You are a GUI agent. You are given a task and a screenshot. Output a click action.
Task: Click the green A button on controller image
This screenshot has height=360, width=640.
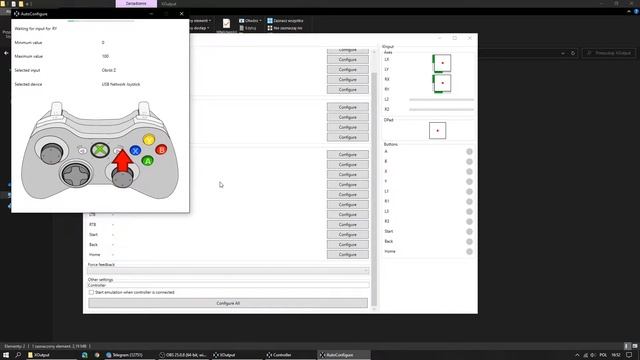coord(148,161)
